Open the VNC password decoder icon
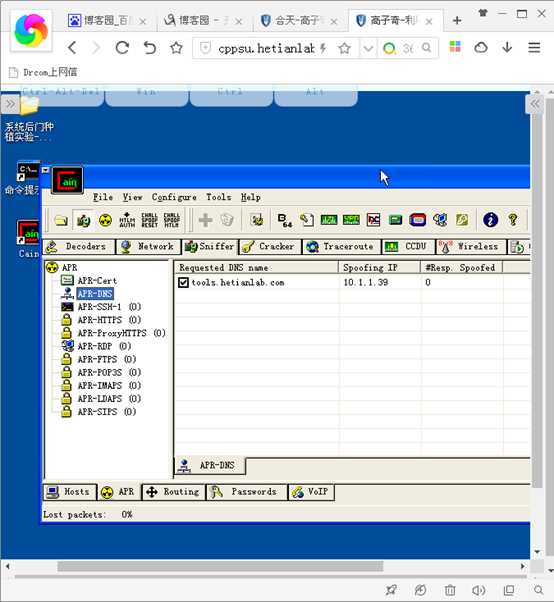Screen dimensions: 554x602 tap(374, 220)
